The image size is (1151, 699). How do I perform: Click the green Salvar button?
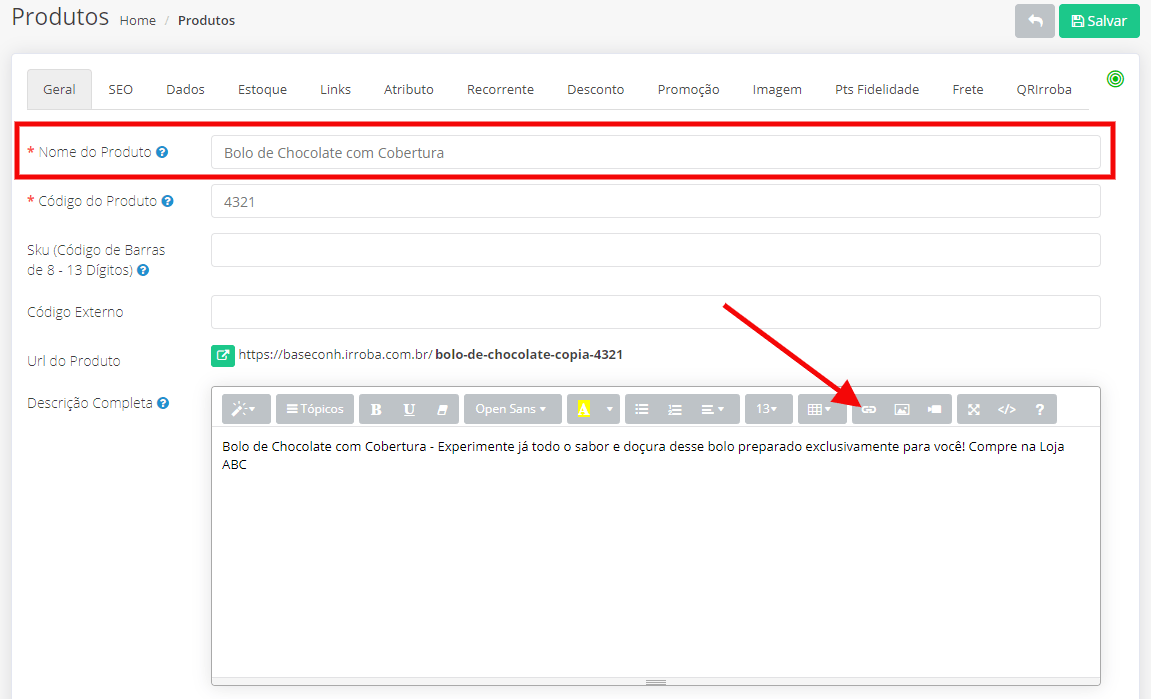(x=1098, y=21)
